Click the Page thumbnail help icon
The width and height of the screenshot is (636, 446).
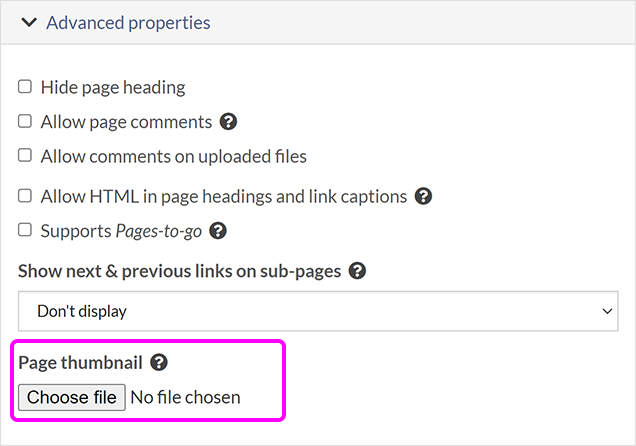click(x=158, y=363)
